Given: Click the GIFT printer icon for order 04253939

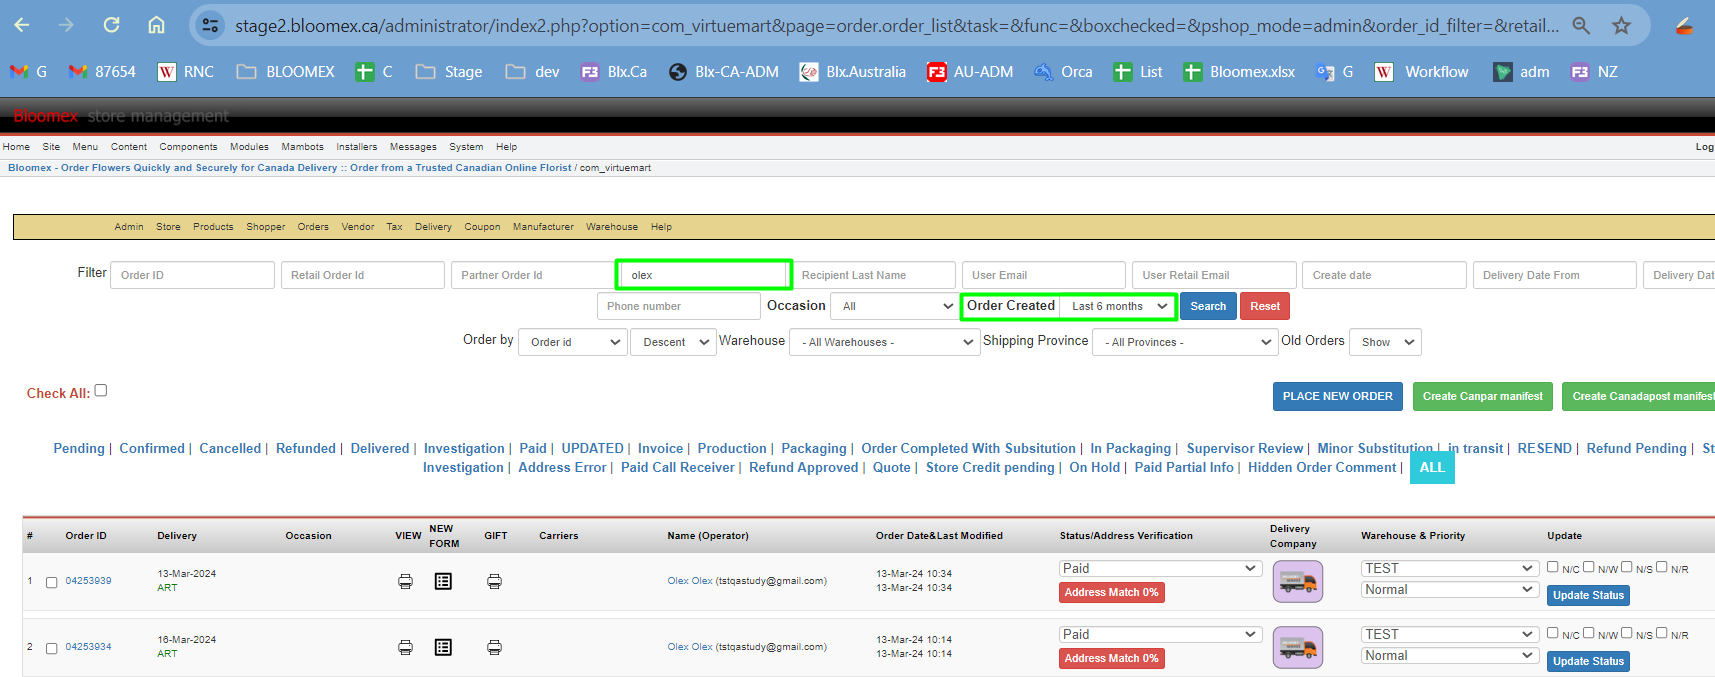Looking at the screenshot, I should tap(494, 581).
